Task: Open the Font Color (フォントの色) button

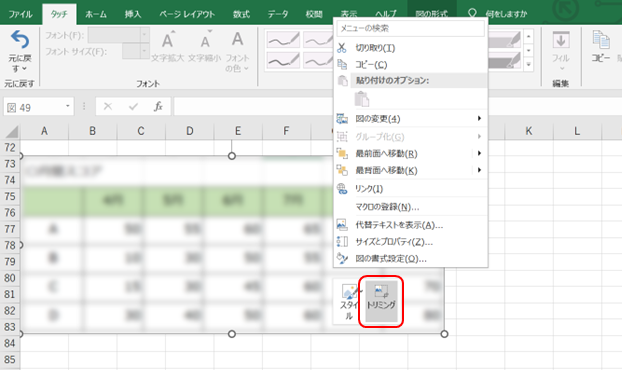Action: (x=237, y=52)
